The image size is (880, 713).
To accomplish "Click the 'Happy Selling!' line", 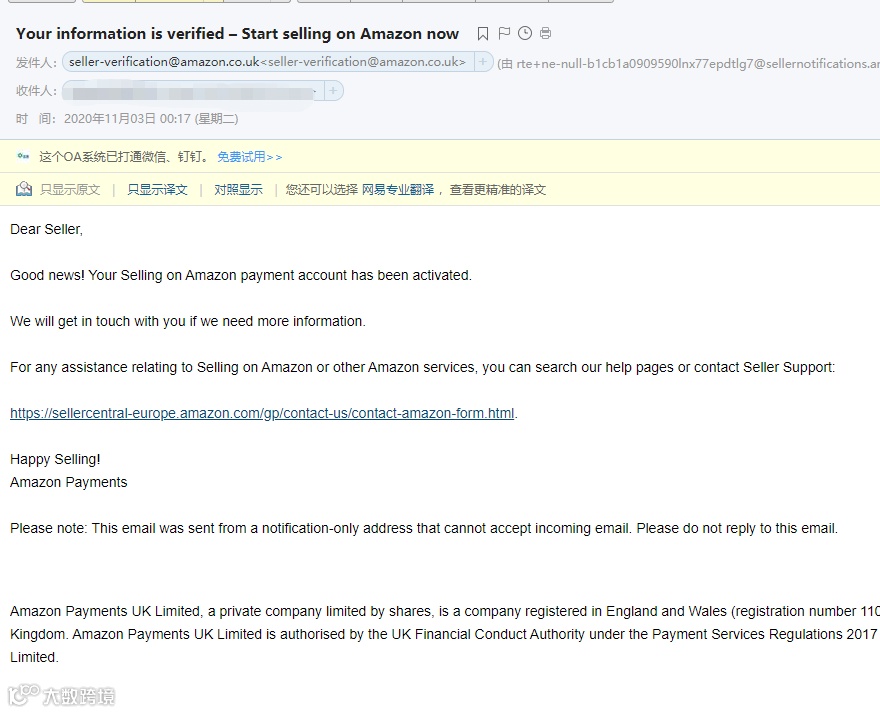I will (x=55, y=459).
